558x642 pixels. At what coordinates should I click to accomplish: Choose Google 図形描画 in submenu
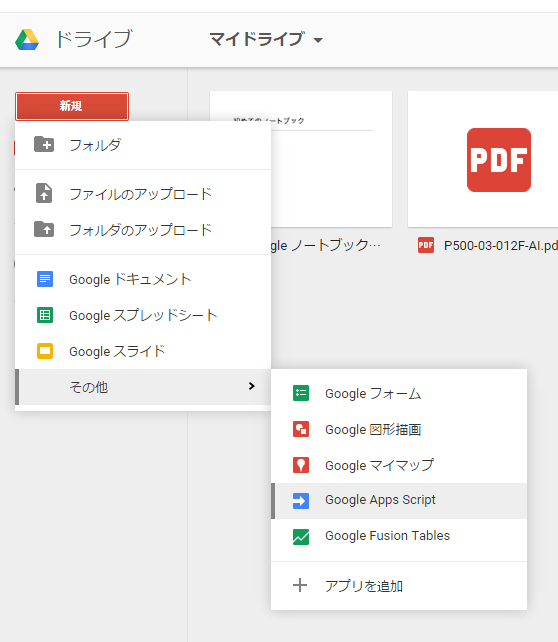point(399,429)
